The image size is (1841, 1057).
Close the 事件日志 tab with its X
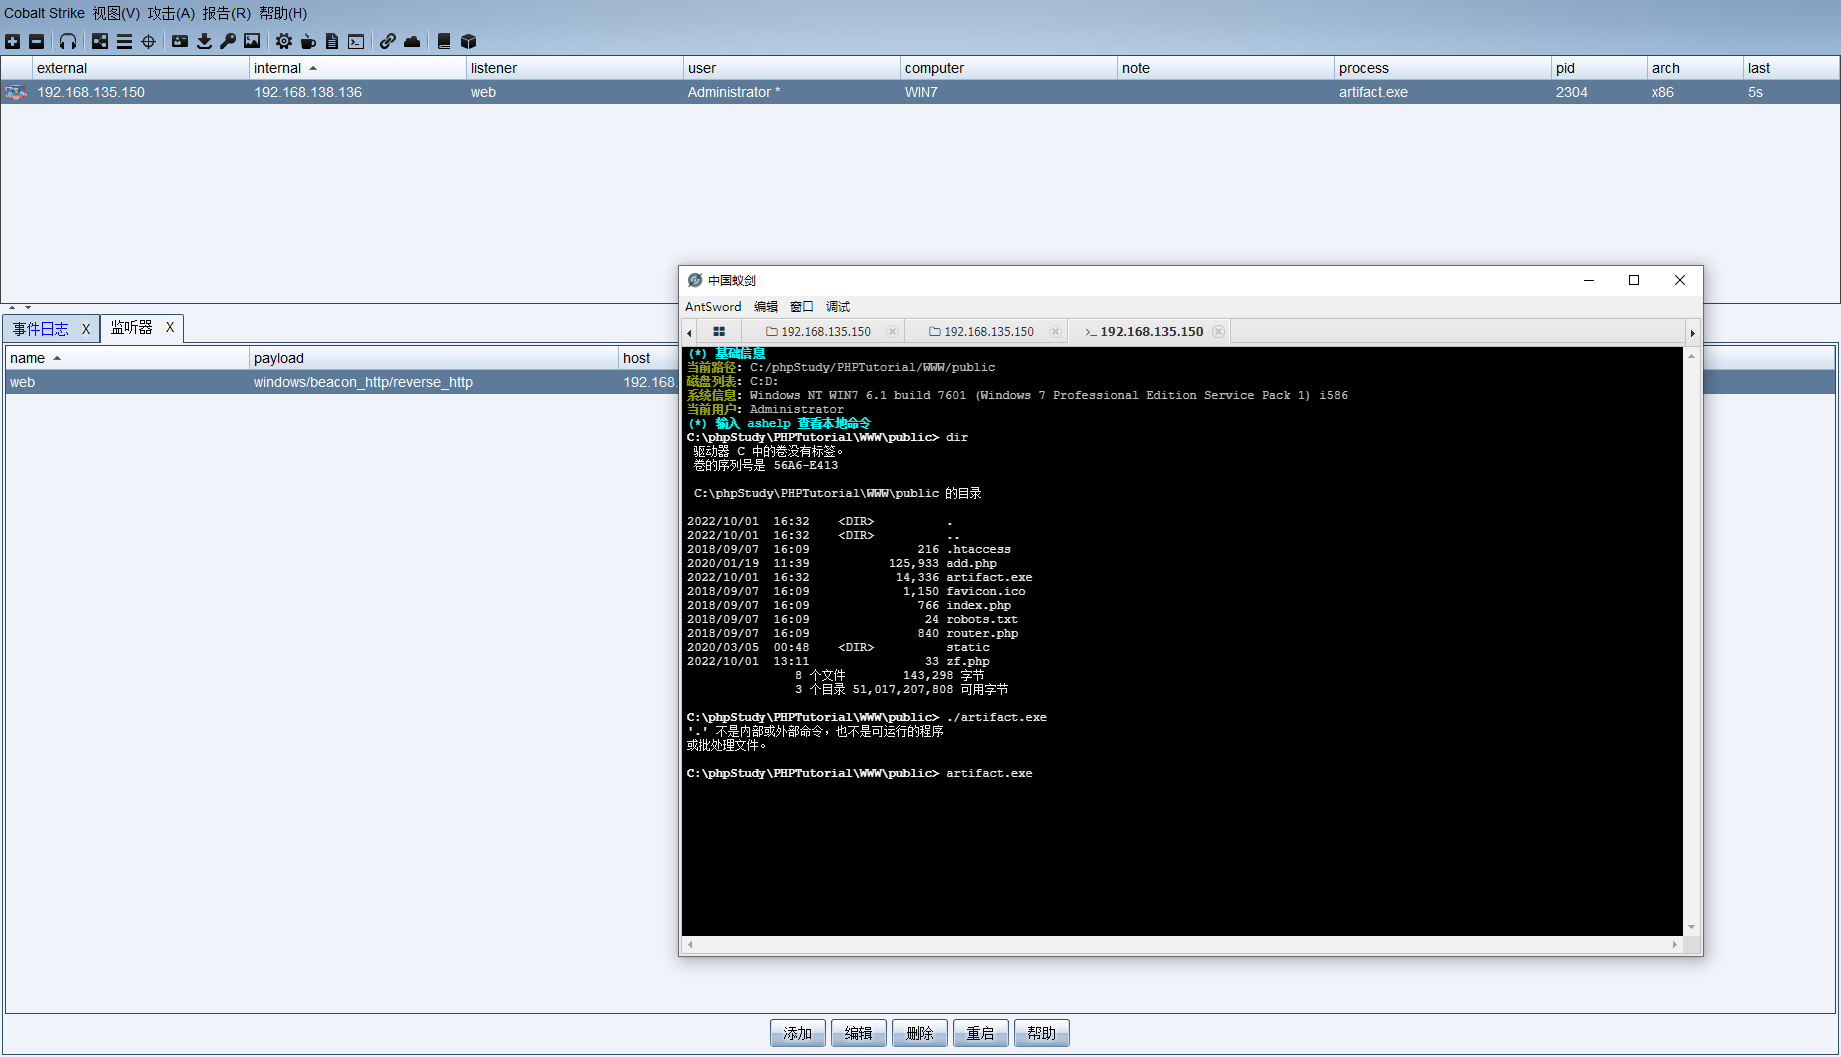pos(86,328)
